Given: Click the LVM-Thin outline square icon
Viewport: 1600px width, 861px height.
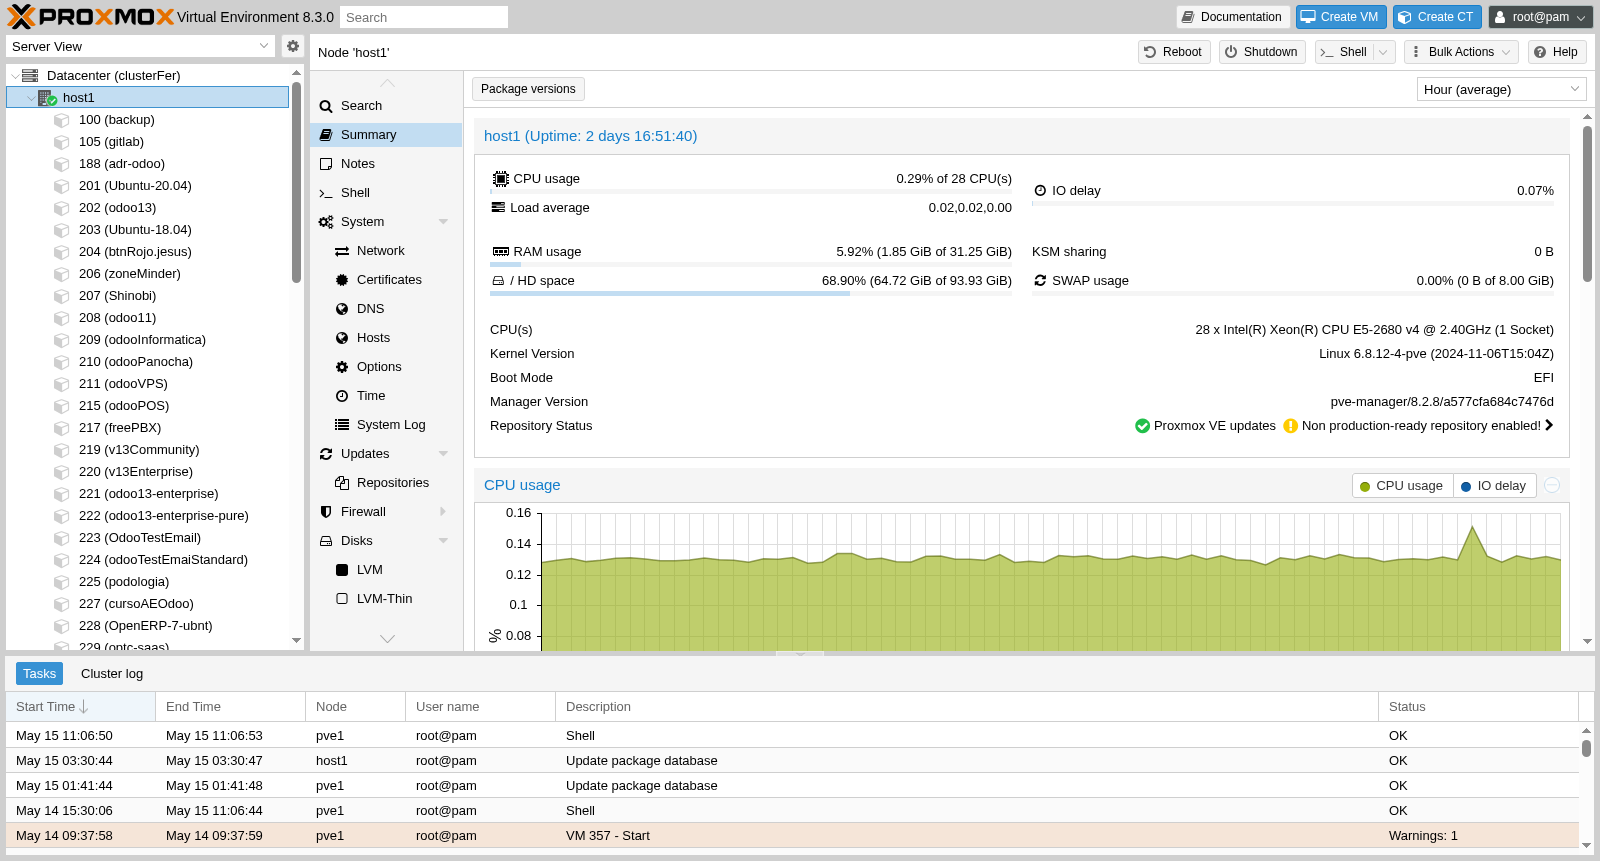Looking at the screenshot, I should coord(342,599).
